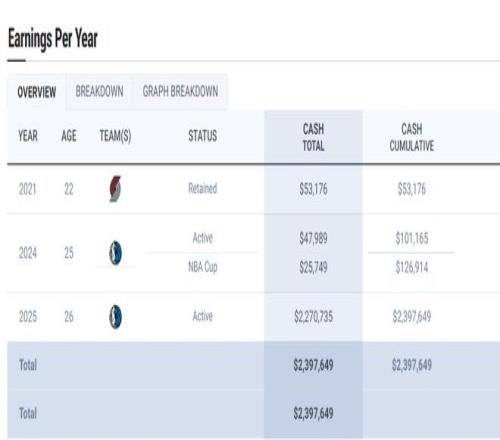Sort by the Cash Total column header
Image resolution: width=500 pixels, height=440 pixels.
pyautogui.click(x=313, y=137)
